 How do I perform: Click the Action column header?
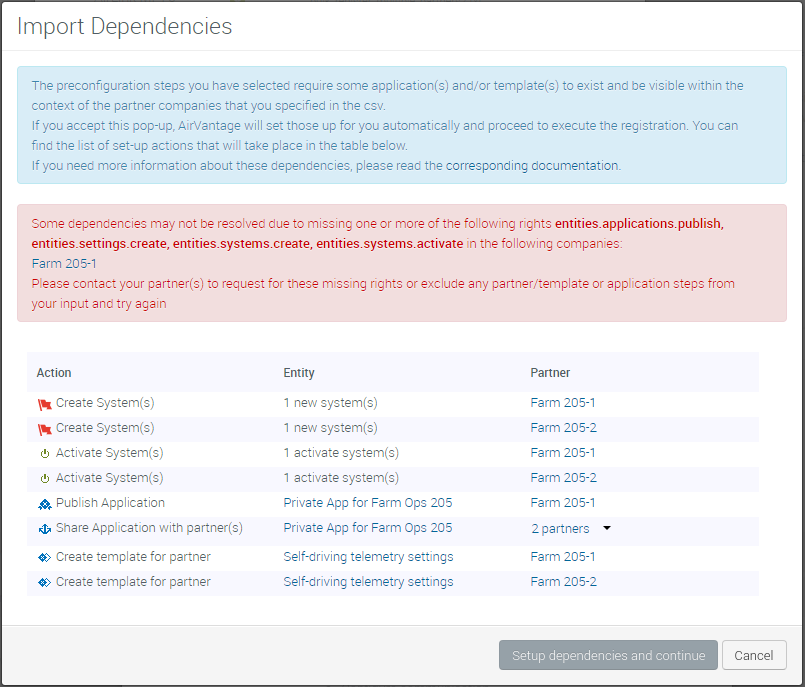pos(54,373)
